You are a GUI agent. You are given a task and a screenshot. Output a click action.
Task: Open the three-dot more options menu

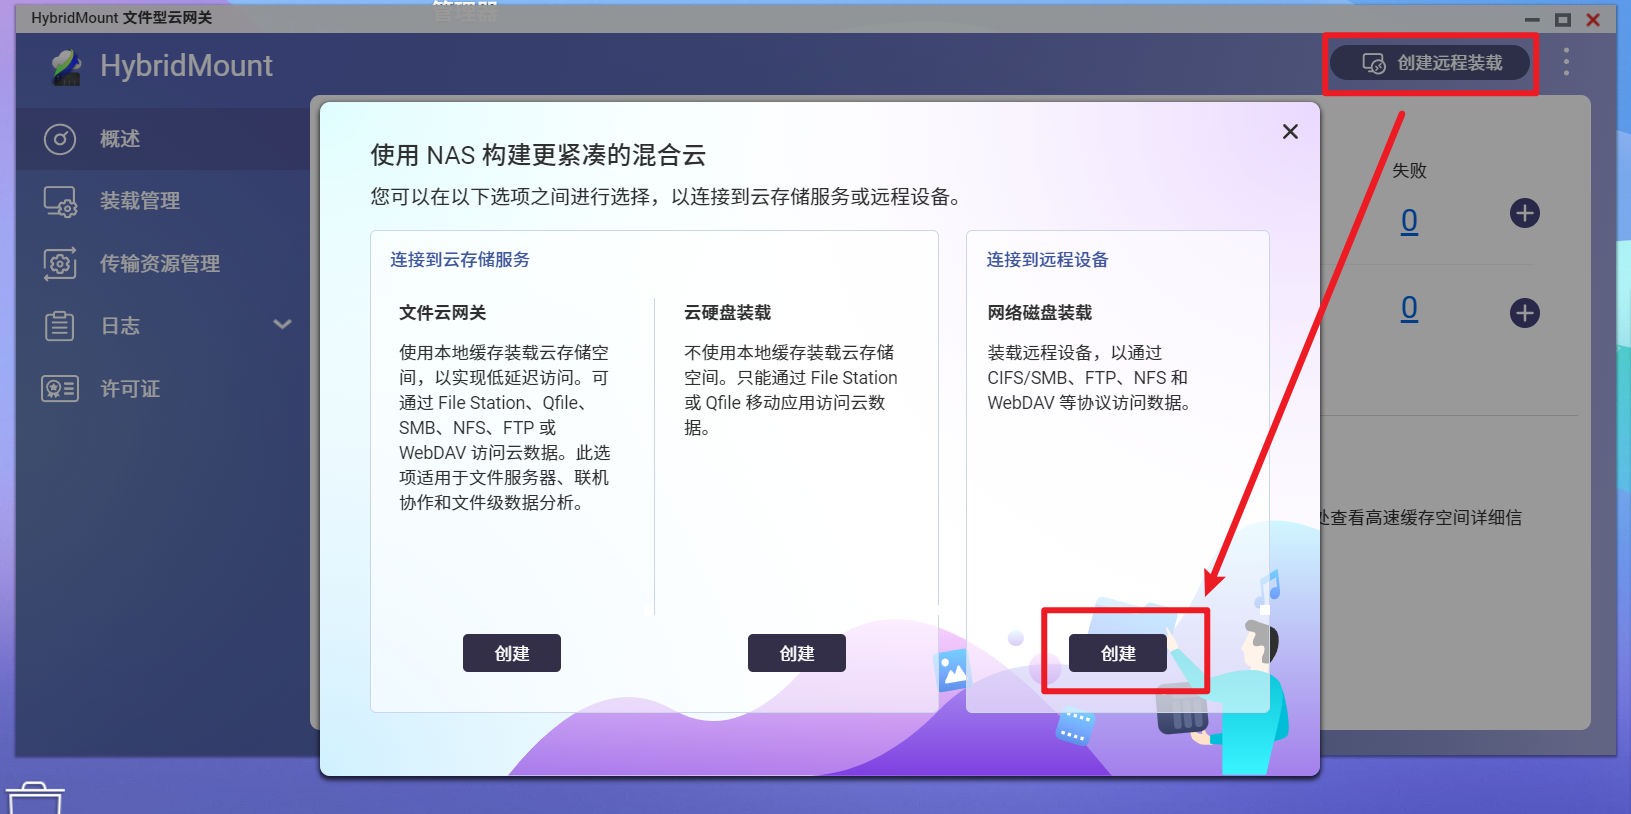point(1566,62)
